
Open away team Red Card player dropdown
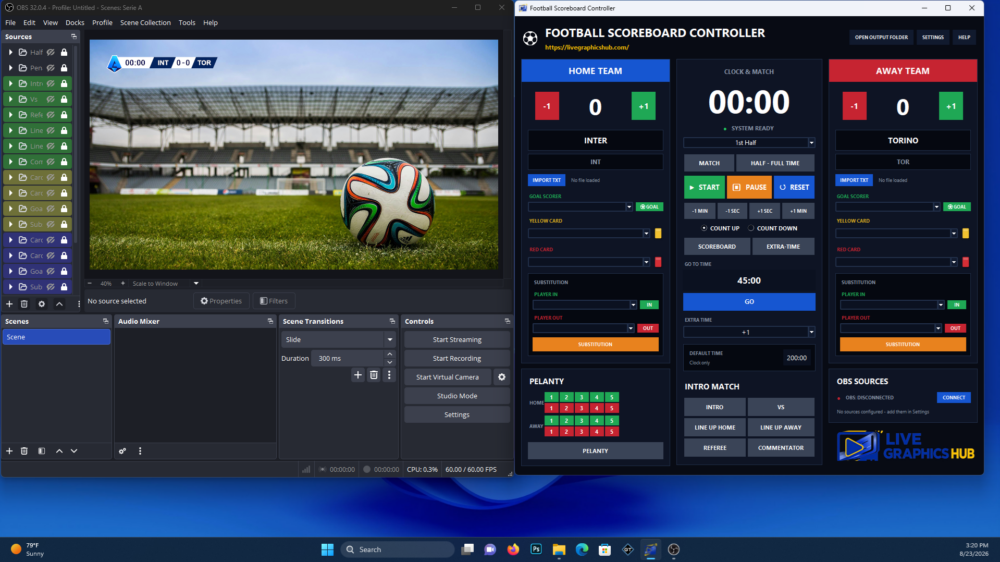click(896, 262)
